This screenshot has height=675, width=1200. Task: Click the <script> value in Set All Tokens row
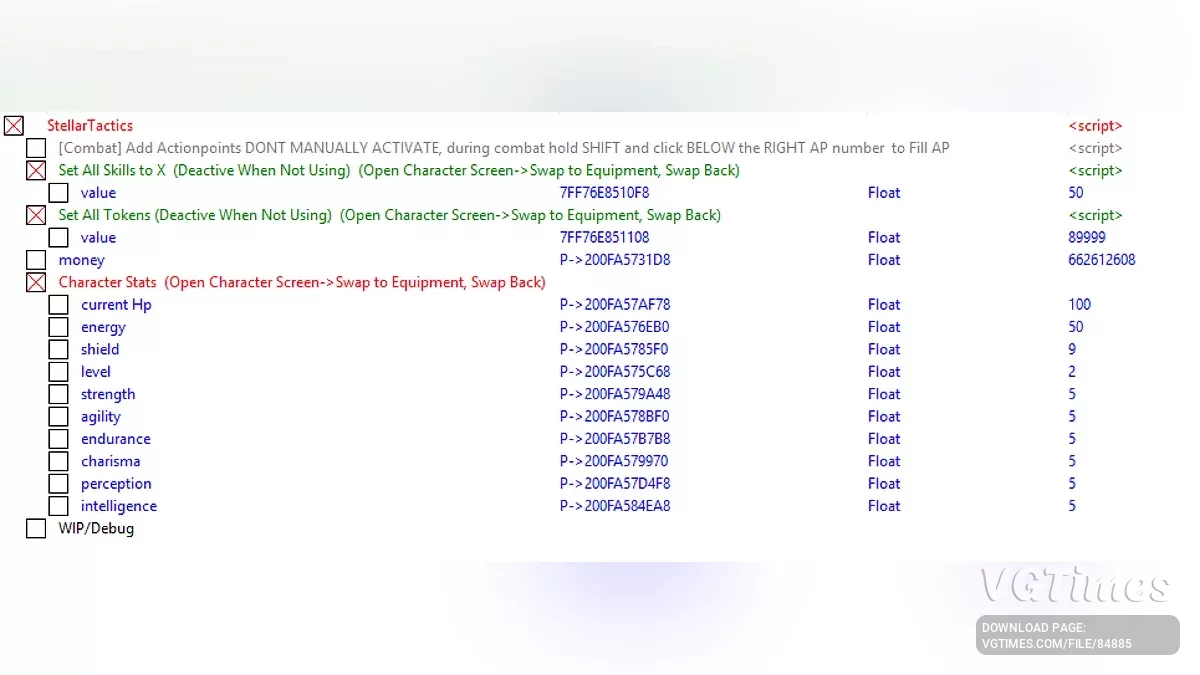(x=1095, y=215)
